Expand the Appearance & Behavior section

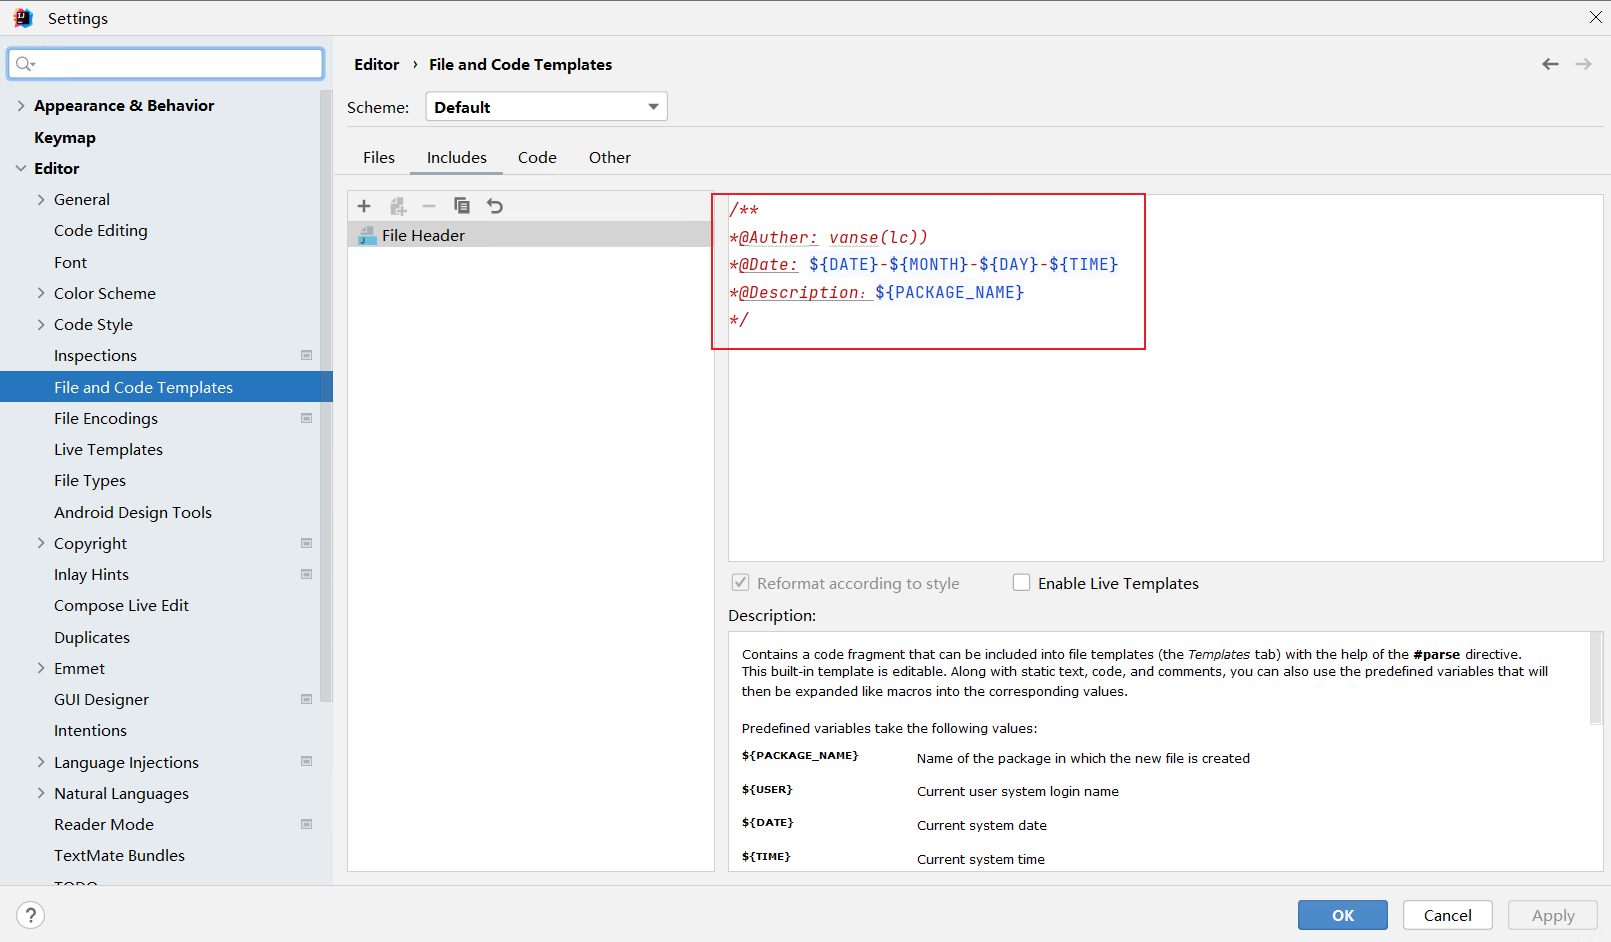pos(21,105)
